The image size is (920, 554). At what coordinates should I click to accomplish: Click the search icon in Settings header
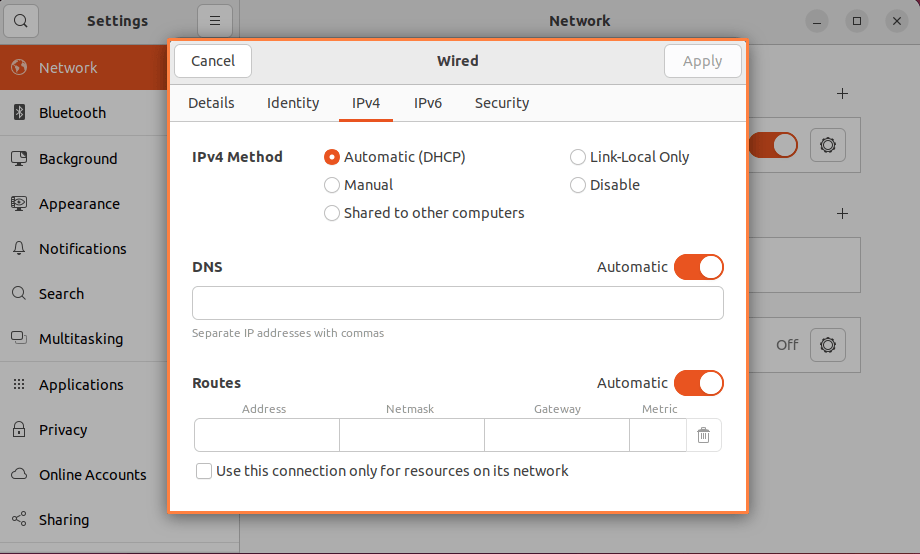pos(21,21)
